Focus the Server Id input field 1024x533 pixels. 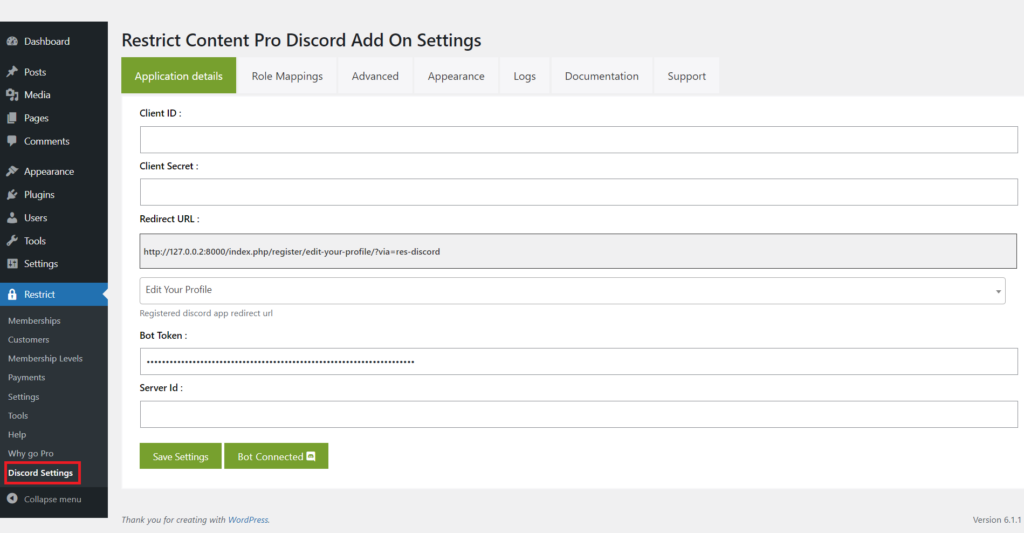coord(579,414)
